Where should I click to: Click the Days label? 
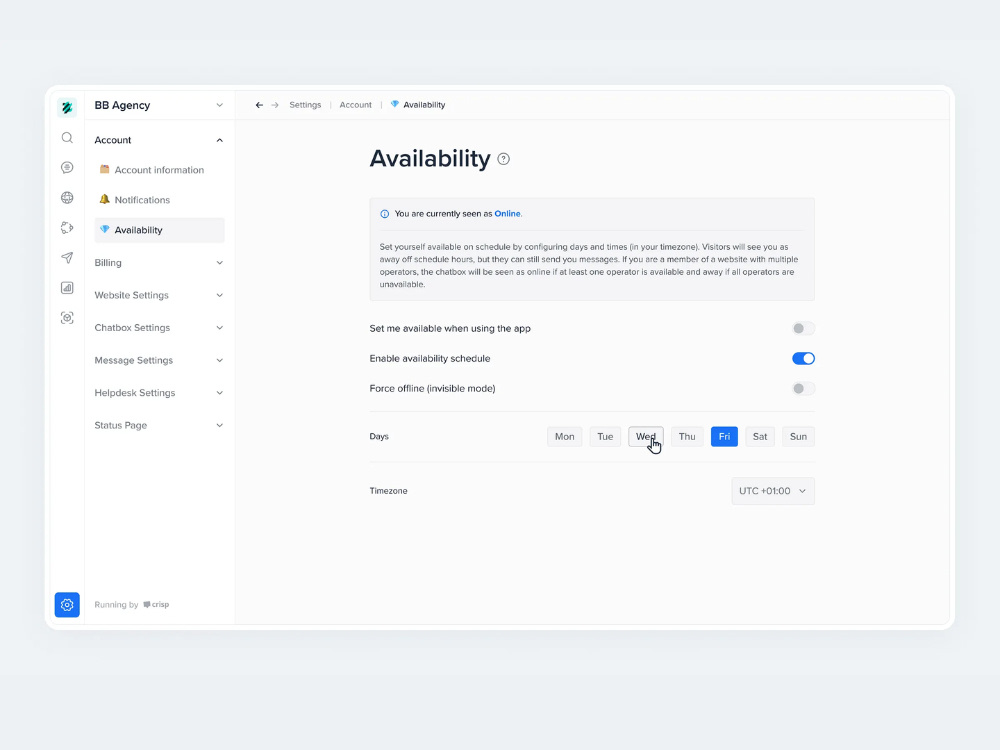[x=379, y=437]
